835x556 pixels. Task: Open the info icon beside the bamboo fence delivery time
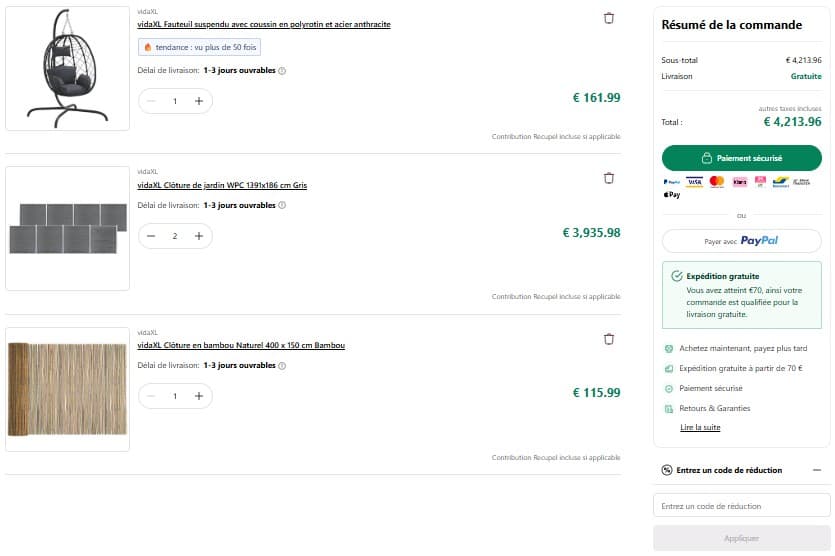point(282,365)
